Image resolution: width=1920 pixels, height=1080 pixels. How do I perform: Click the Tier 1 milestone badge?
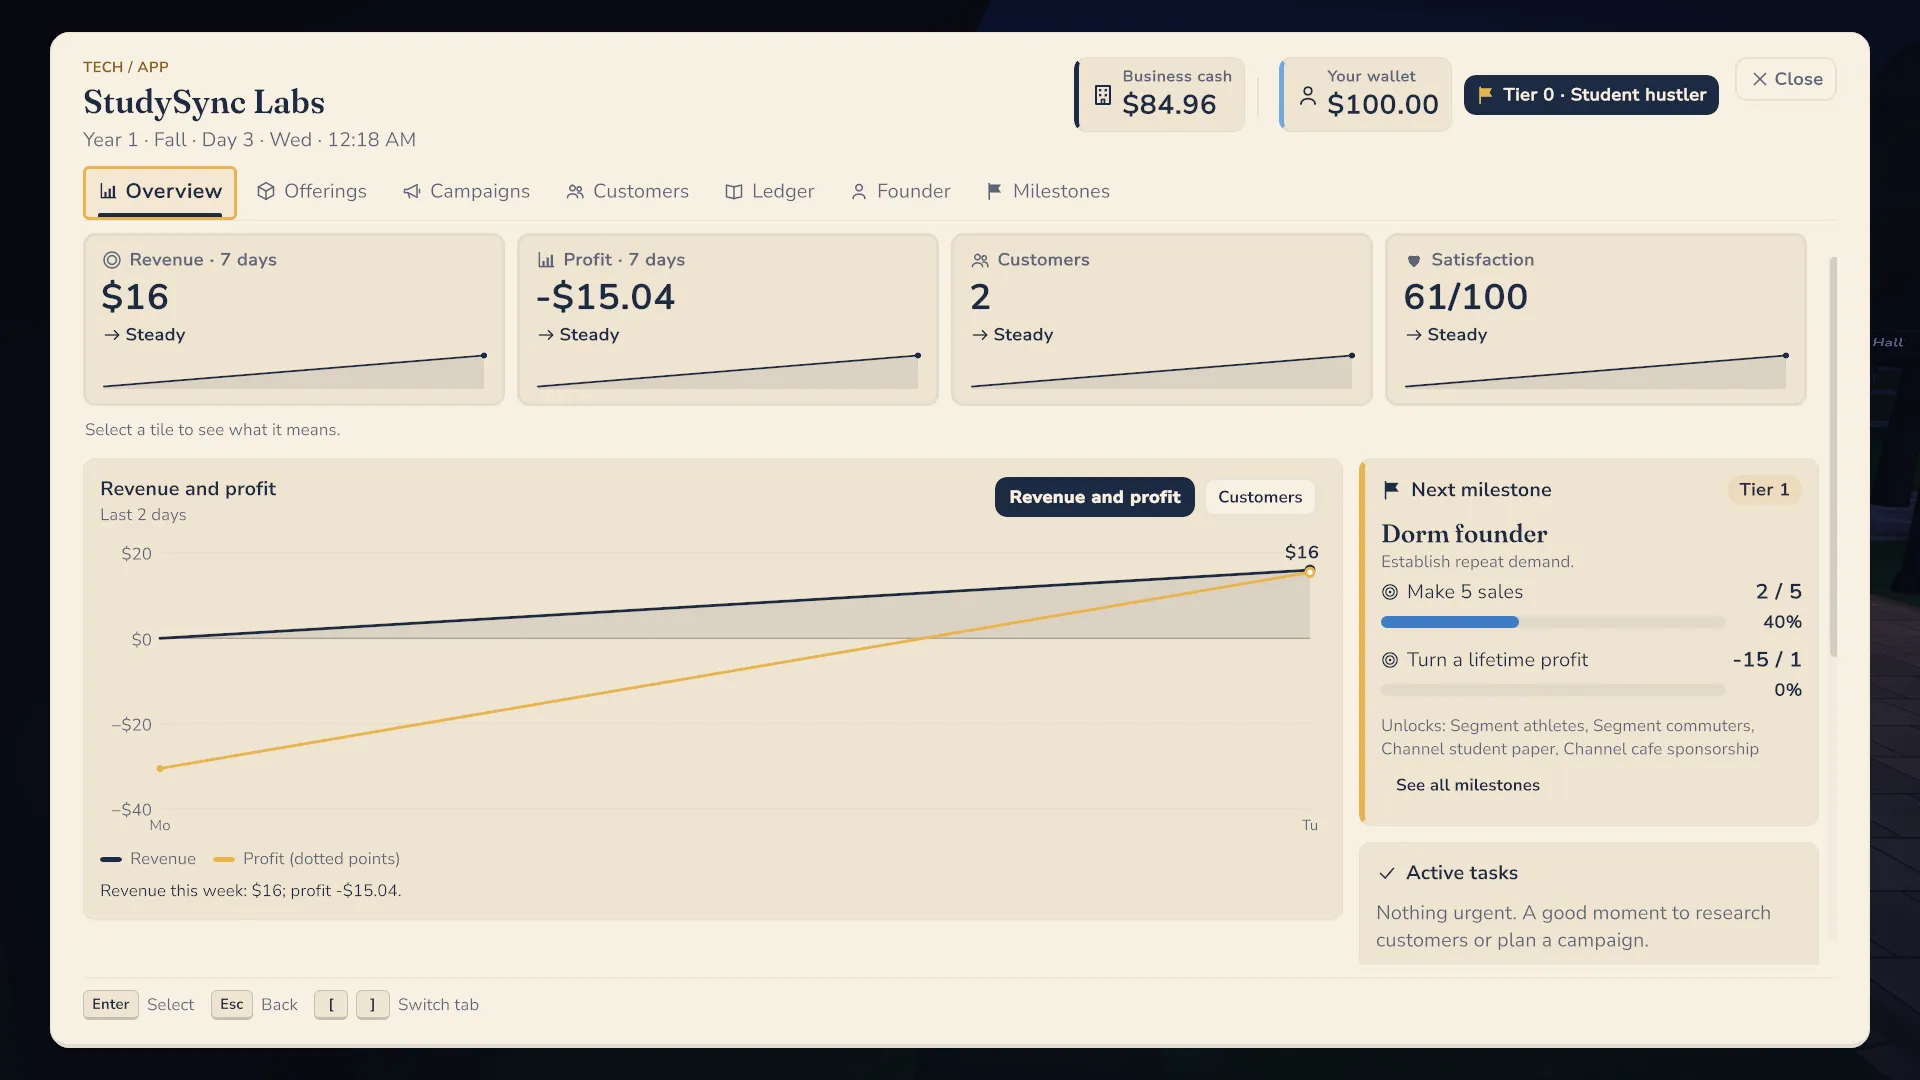click(x=1764, y=490)
